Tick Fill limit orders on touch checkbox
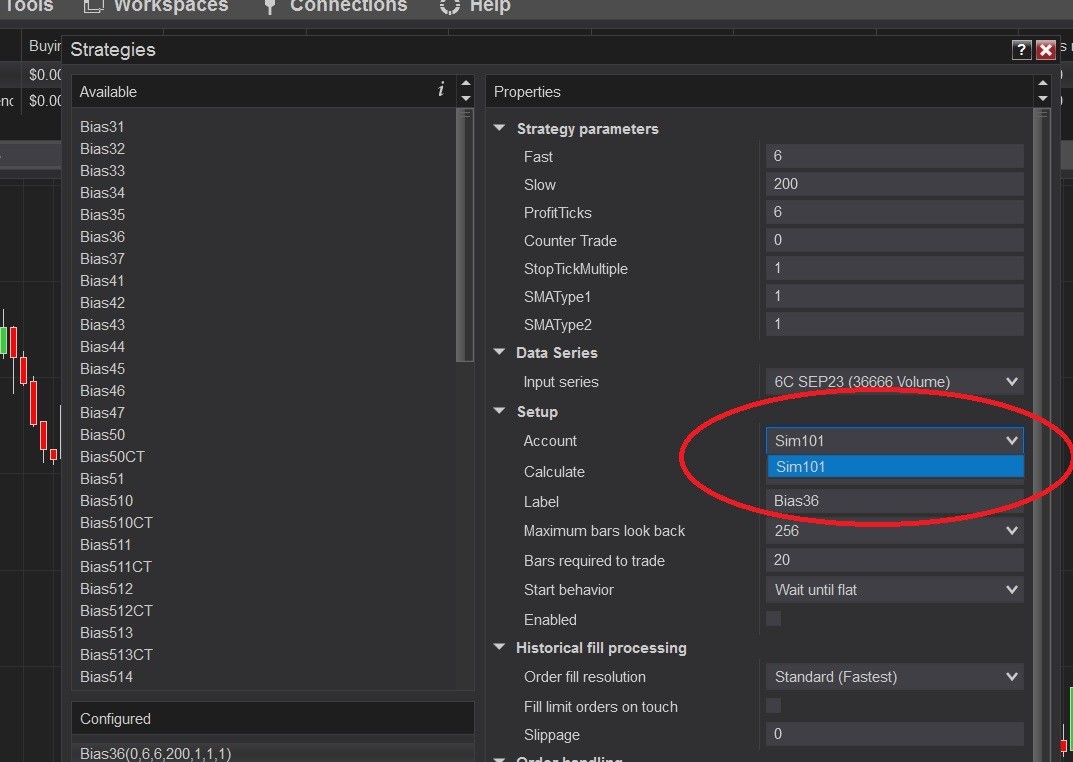 pyautogui.click(x=773, y=705)
